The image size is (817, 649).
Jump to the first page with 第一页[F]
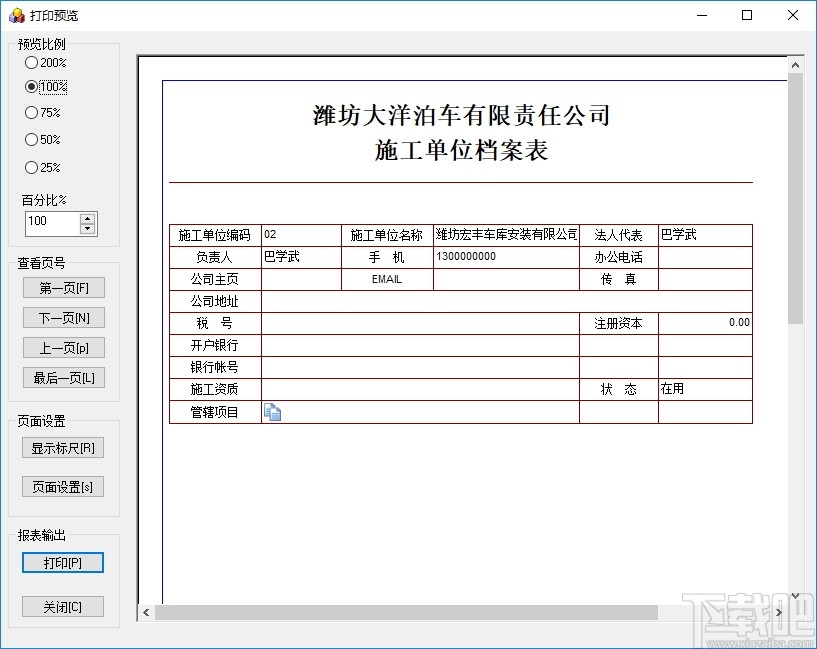click(x=62, y=287)
